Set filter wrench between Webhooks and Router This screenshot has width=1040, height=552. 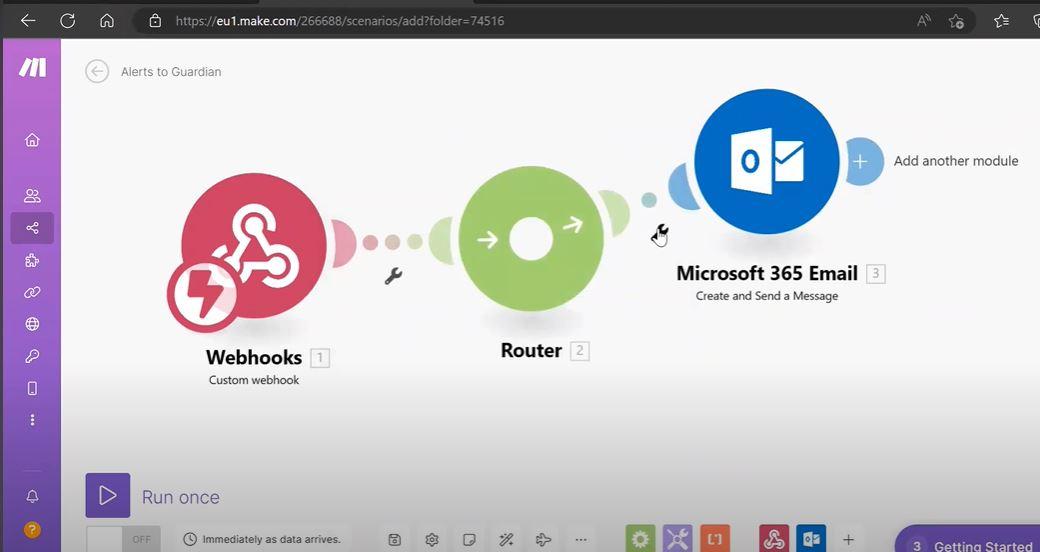393,275
